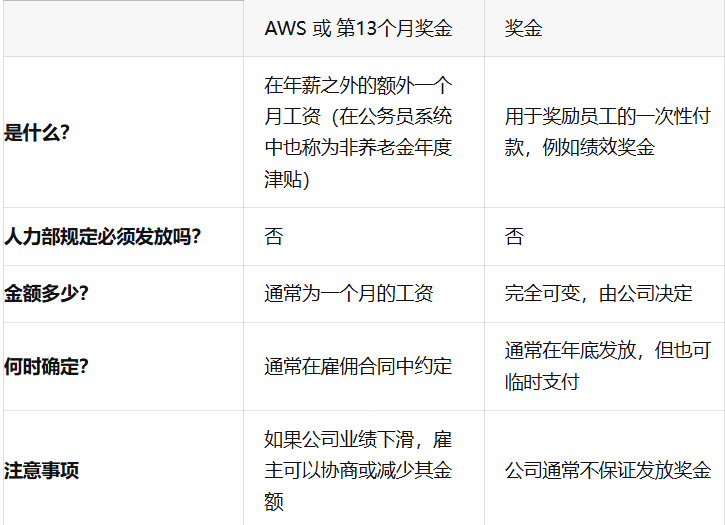Viewport: 725px width, 525px height.
Task: Click the "公司通常不保证发放奖金" cell
Action: pos(607,470)
